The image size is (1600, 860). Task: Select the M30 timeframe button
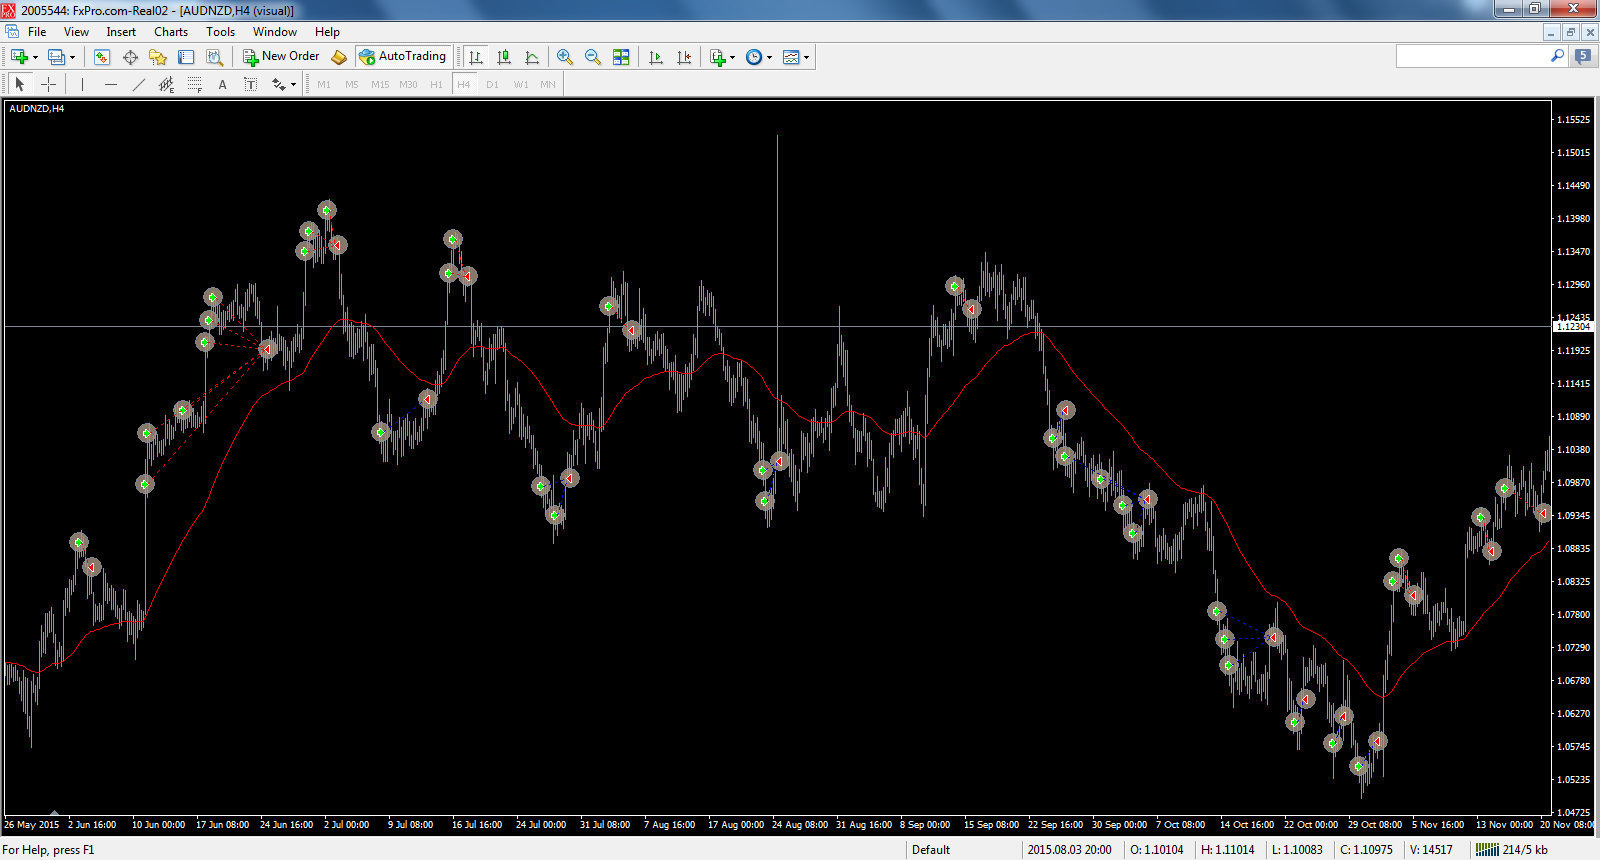[408, 84]
